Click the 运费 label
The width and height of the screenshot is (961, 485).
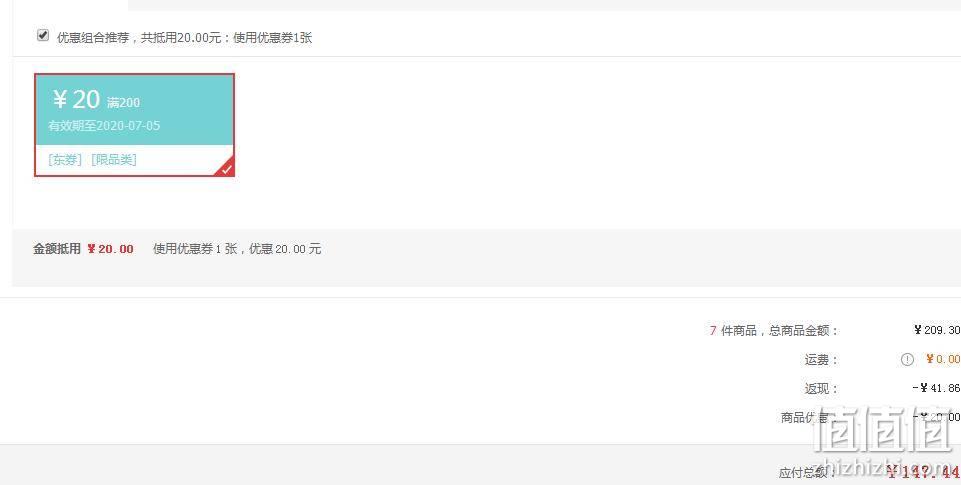click(821, 360)
